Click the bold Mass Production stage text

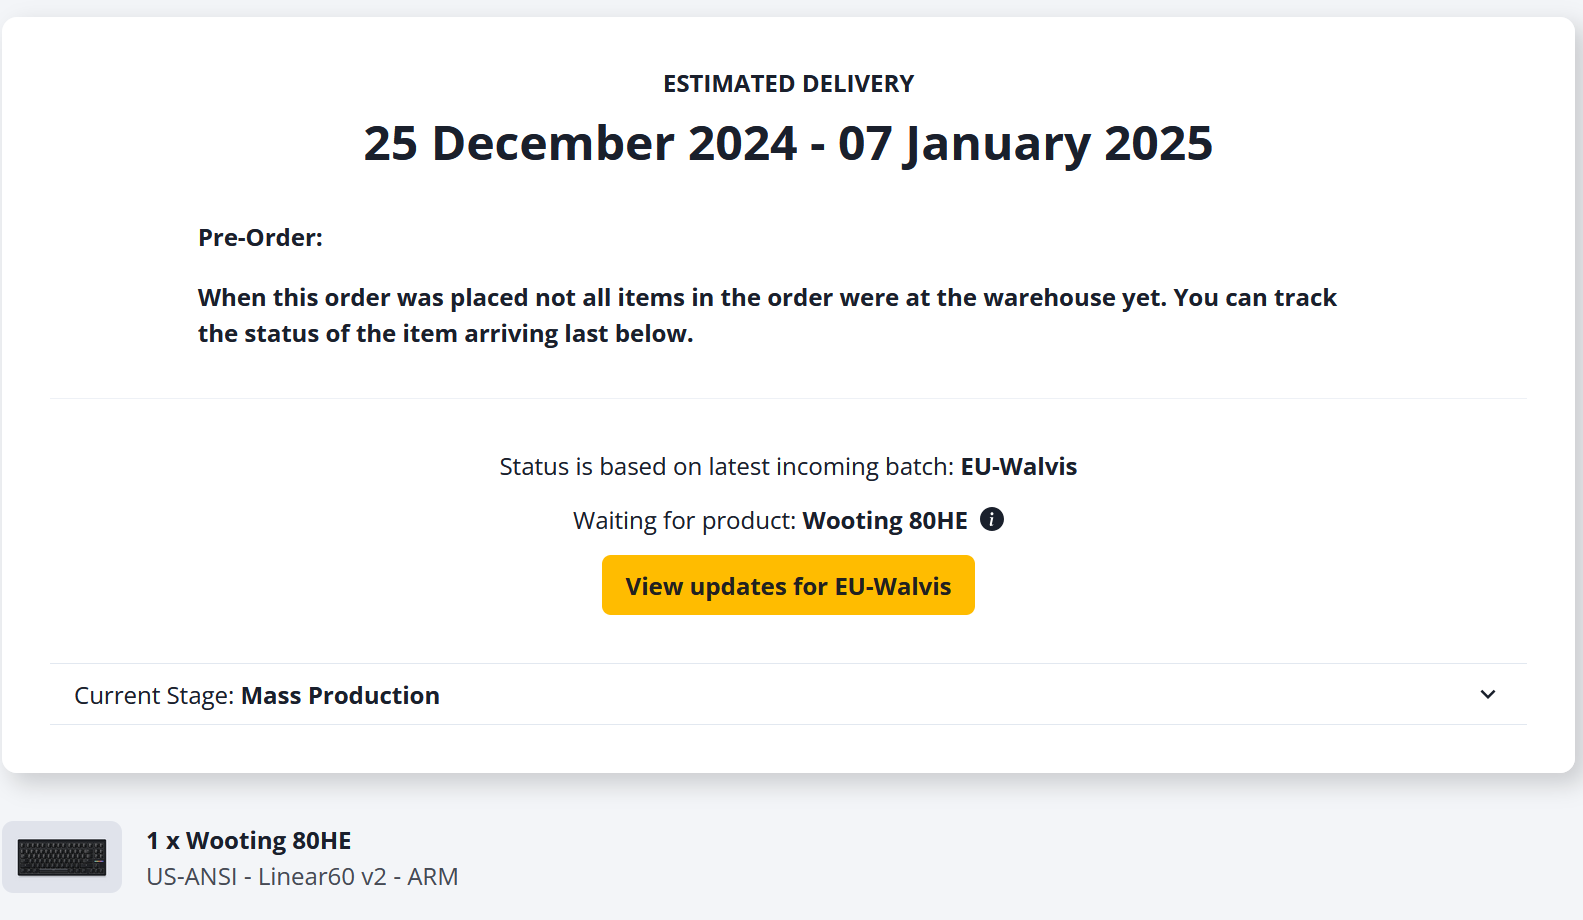coord(340,696)
